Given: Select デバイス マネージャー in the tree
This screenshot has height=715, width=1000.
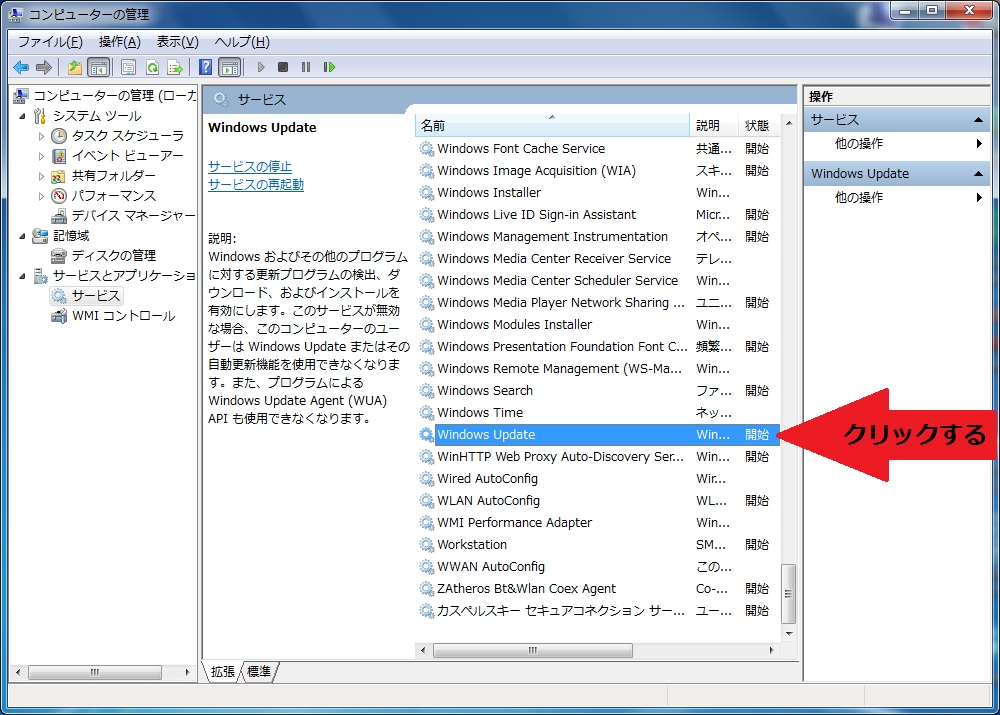Looking at the screenshot, I should (x=133, y=216).
